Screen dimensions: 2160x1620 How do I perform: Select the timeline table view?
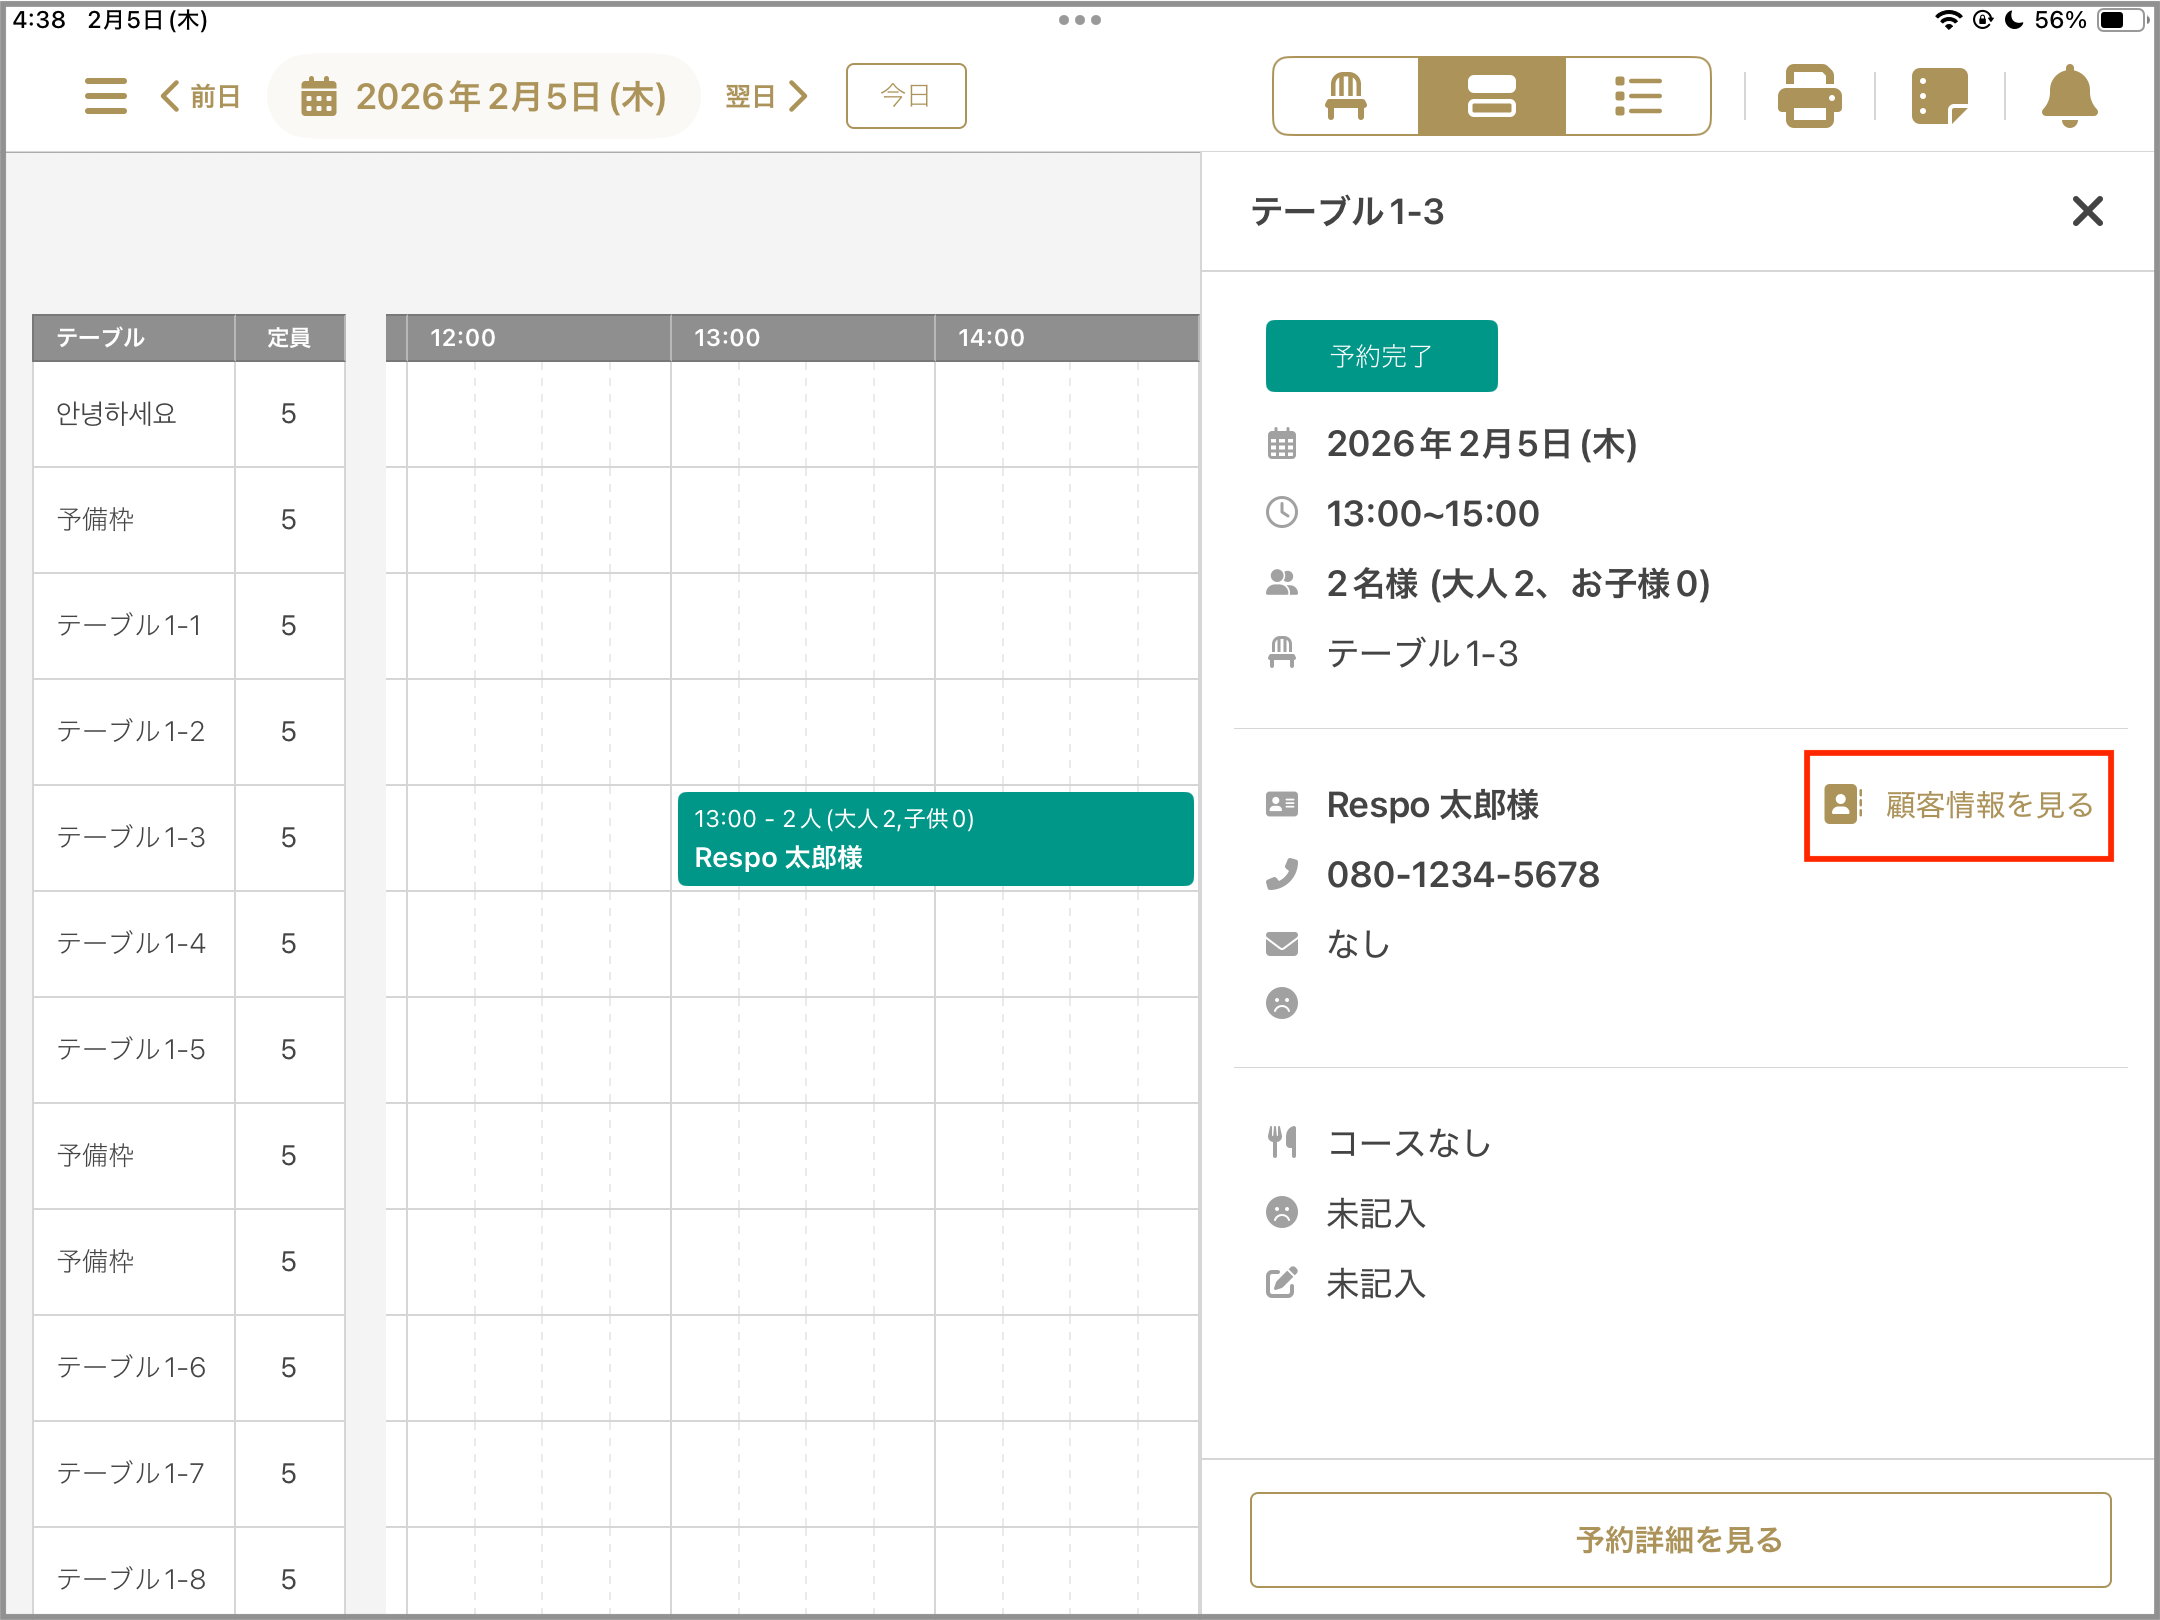[x=1491, y=96]
